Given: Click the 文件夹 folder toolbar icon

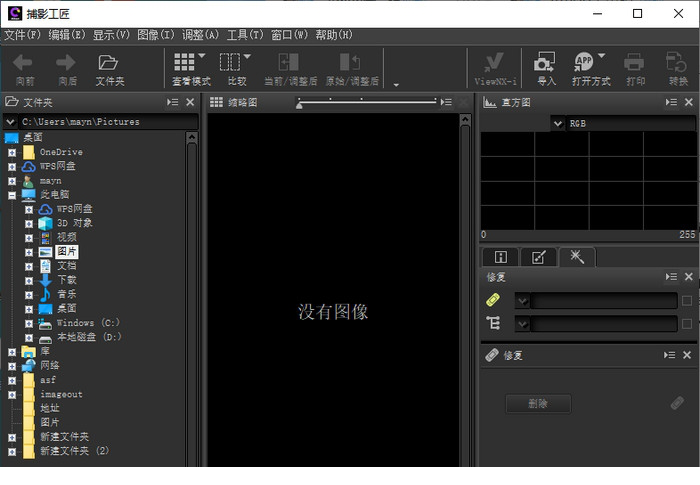Looking at the screenshot, I should pyautogui.click(x=109, y=63).
